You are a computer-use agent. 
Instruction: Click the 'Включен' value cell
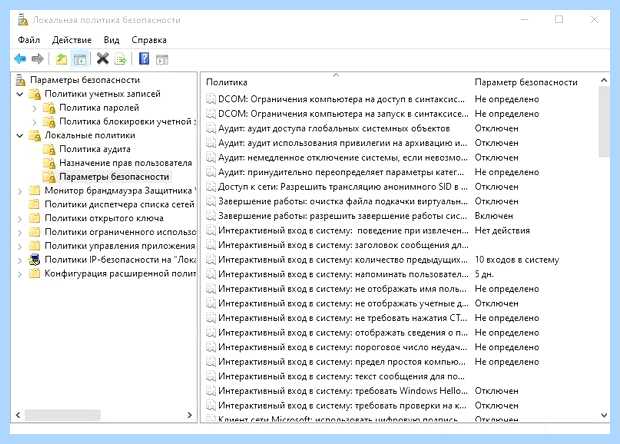493,216
